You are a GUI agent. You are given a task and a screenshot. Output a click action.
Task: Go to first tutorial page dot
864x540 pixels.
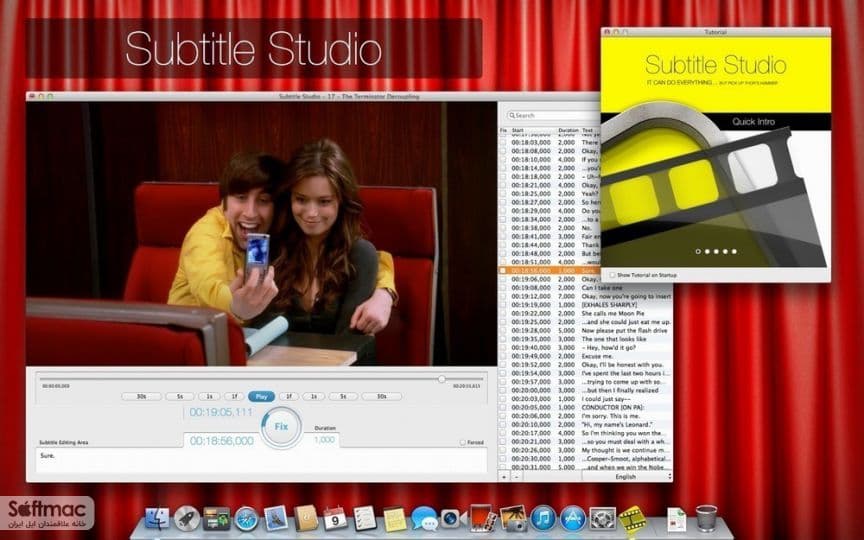point(698,251)
